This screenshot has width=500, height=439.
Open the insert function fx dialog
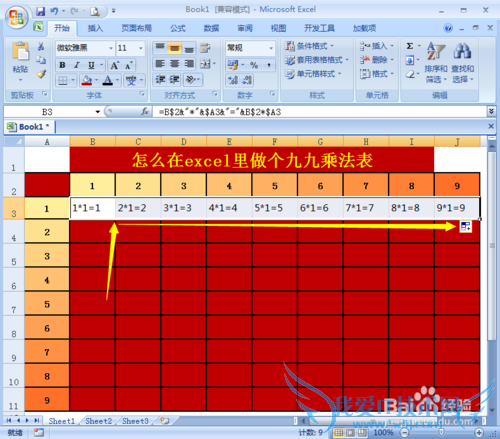pos(145,112)
